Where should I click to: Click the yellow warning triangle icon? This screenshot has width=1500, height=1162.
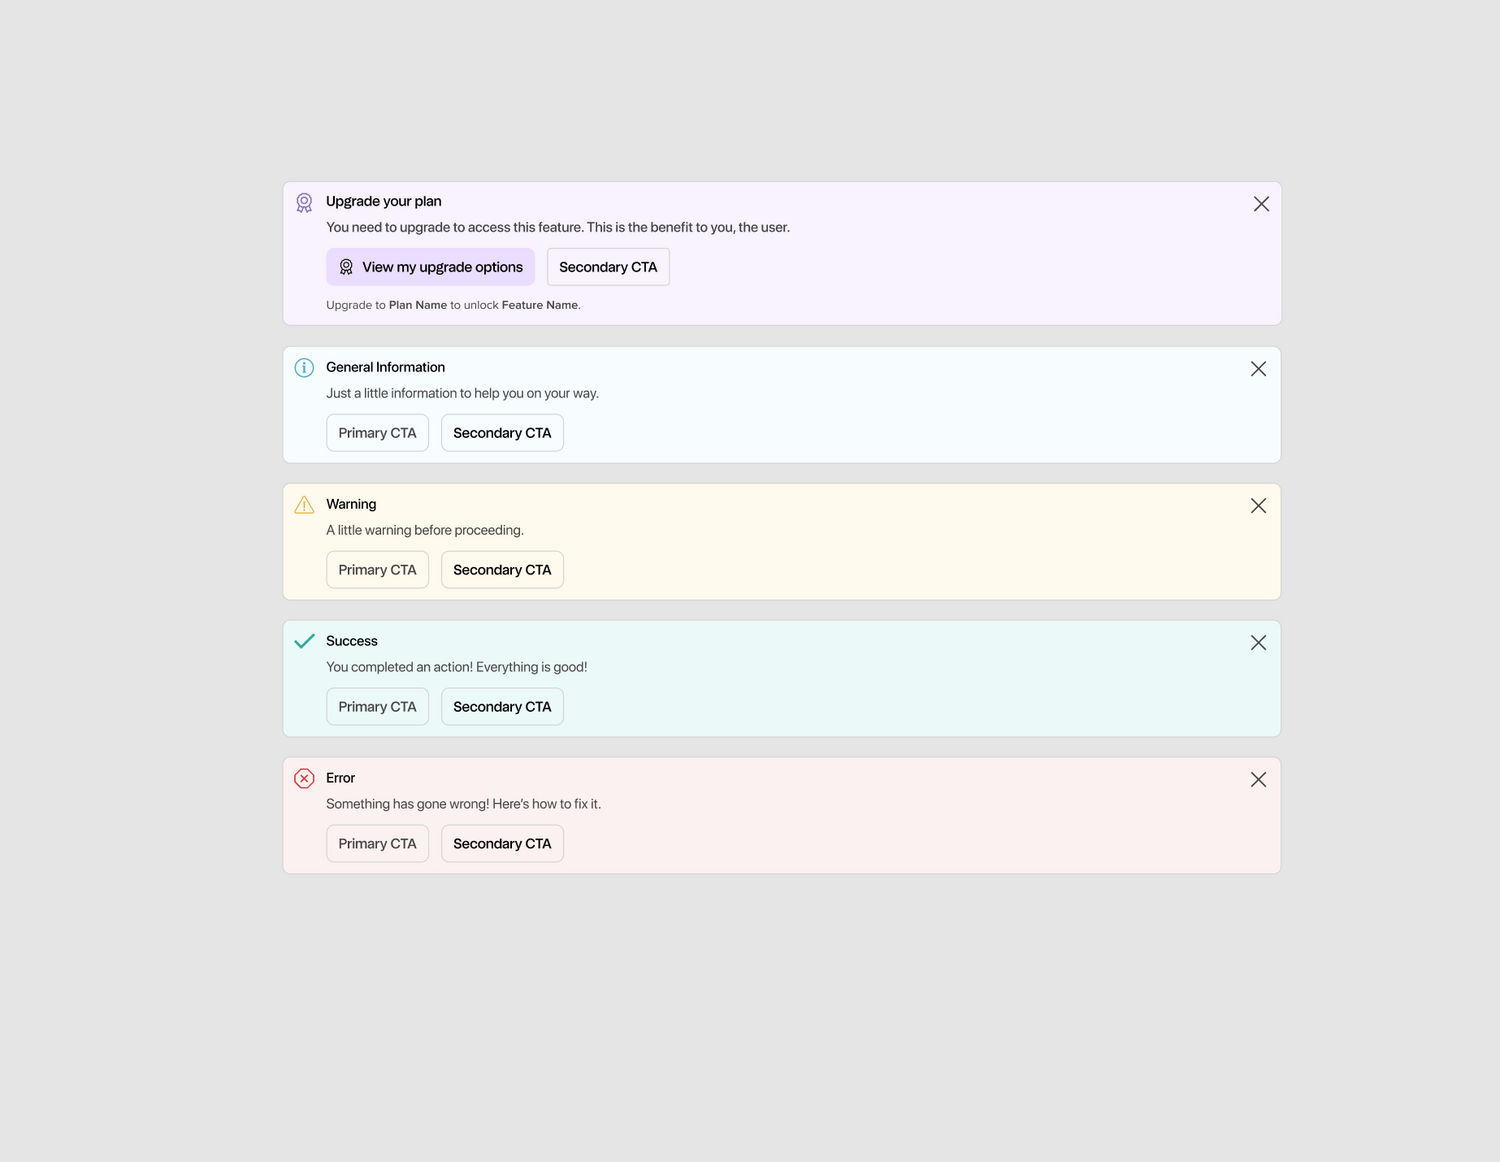[304, 505]
